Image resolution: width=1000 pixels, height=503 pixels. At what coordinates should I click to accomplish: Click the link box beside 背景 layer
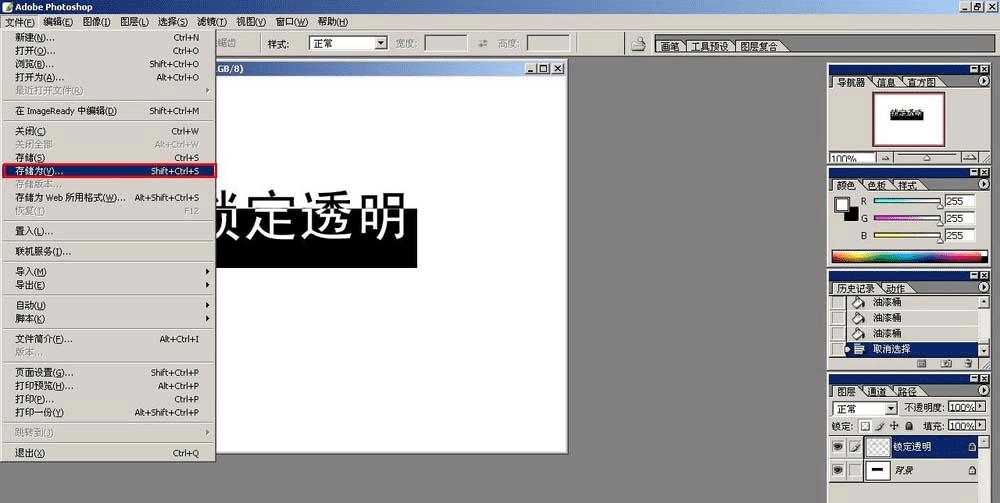tap(855, 470)
